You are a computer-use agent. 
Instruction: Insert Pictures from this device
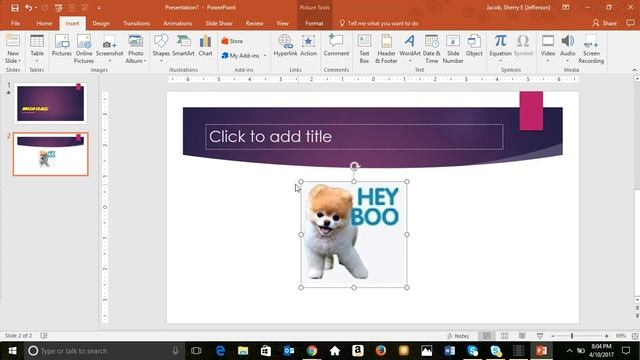click(62, 46)
